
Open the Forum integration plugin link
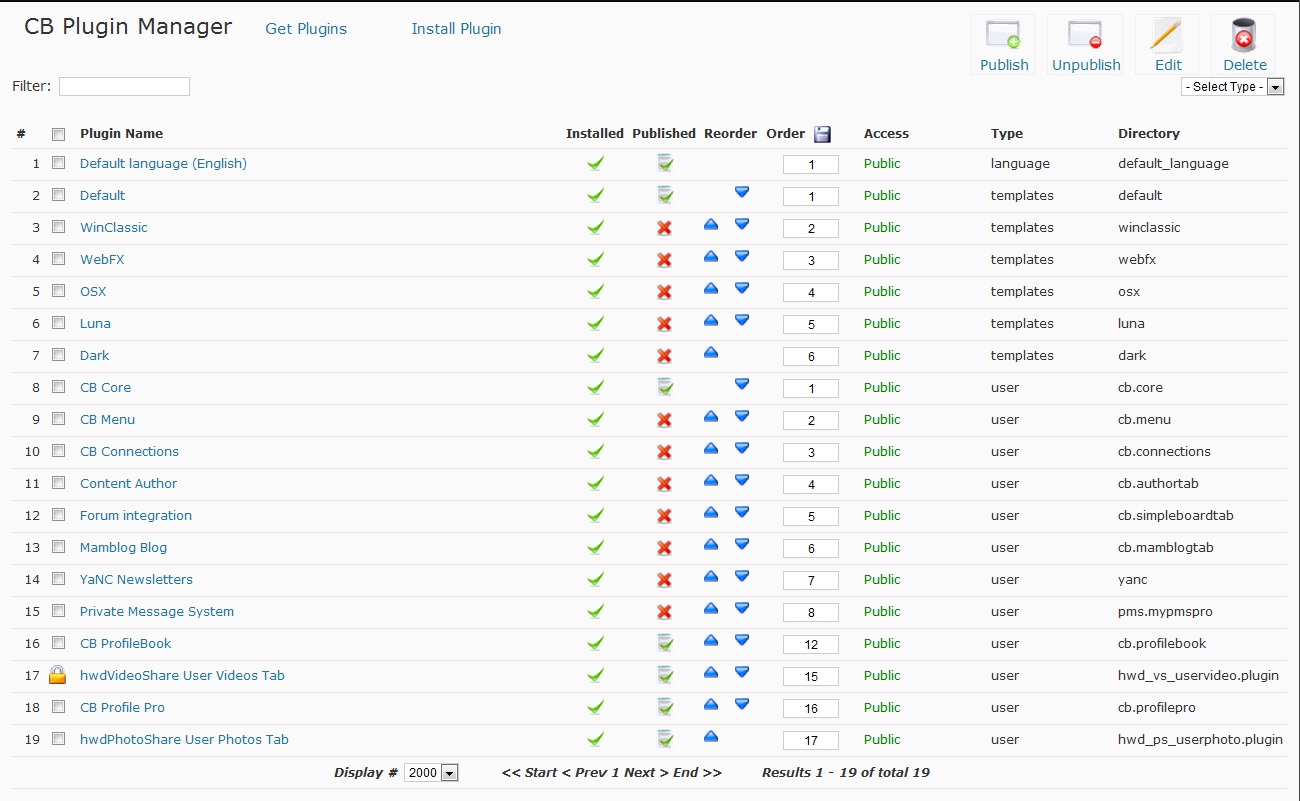pos(136,515)
